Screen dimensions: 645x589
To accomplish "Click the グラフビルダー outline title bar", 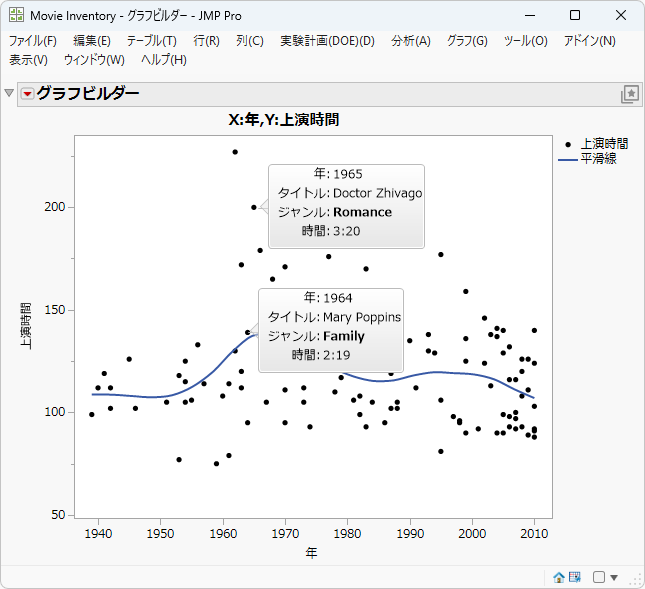I will click(x=330, y=94).
